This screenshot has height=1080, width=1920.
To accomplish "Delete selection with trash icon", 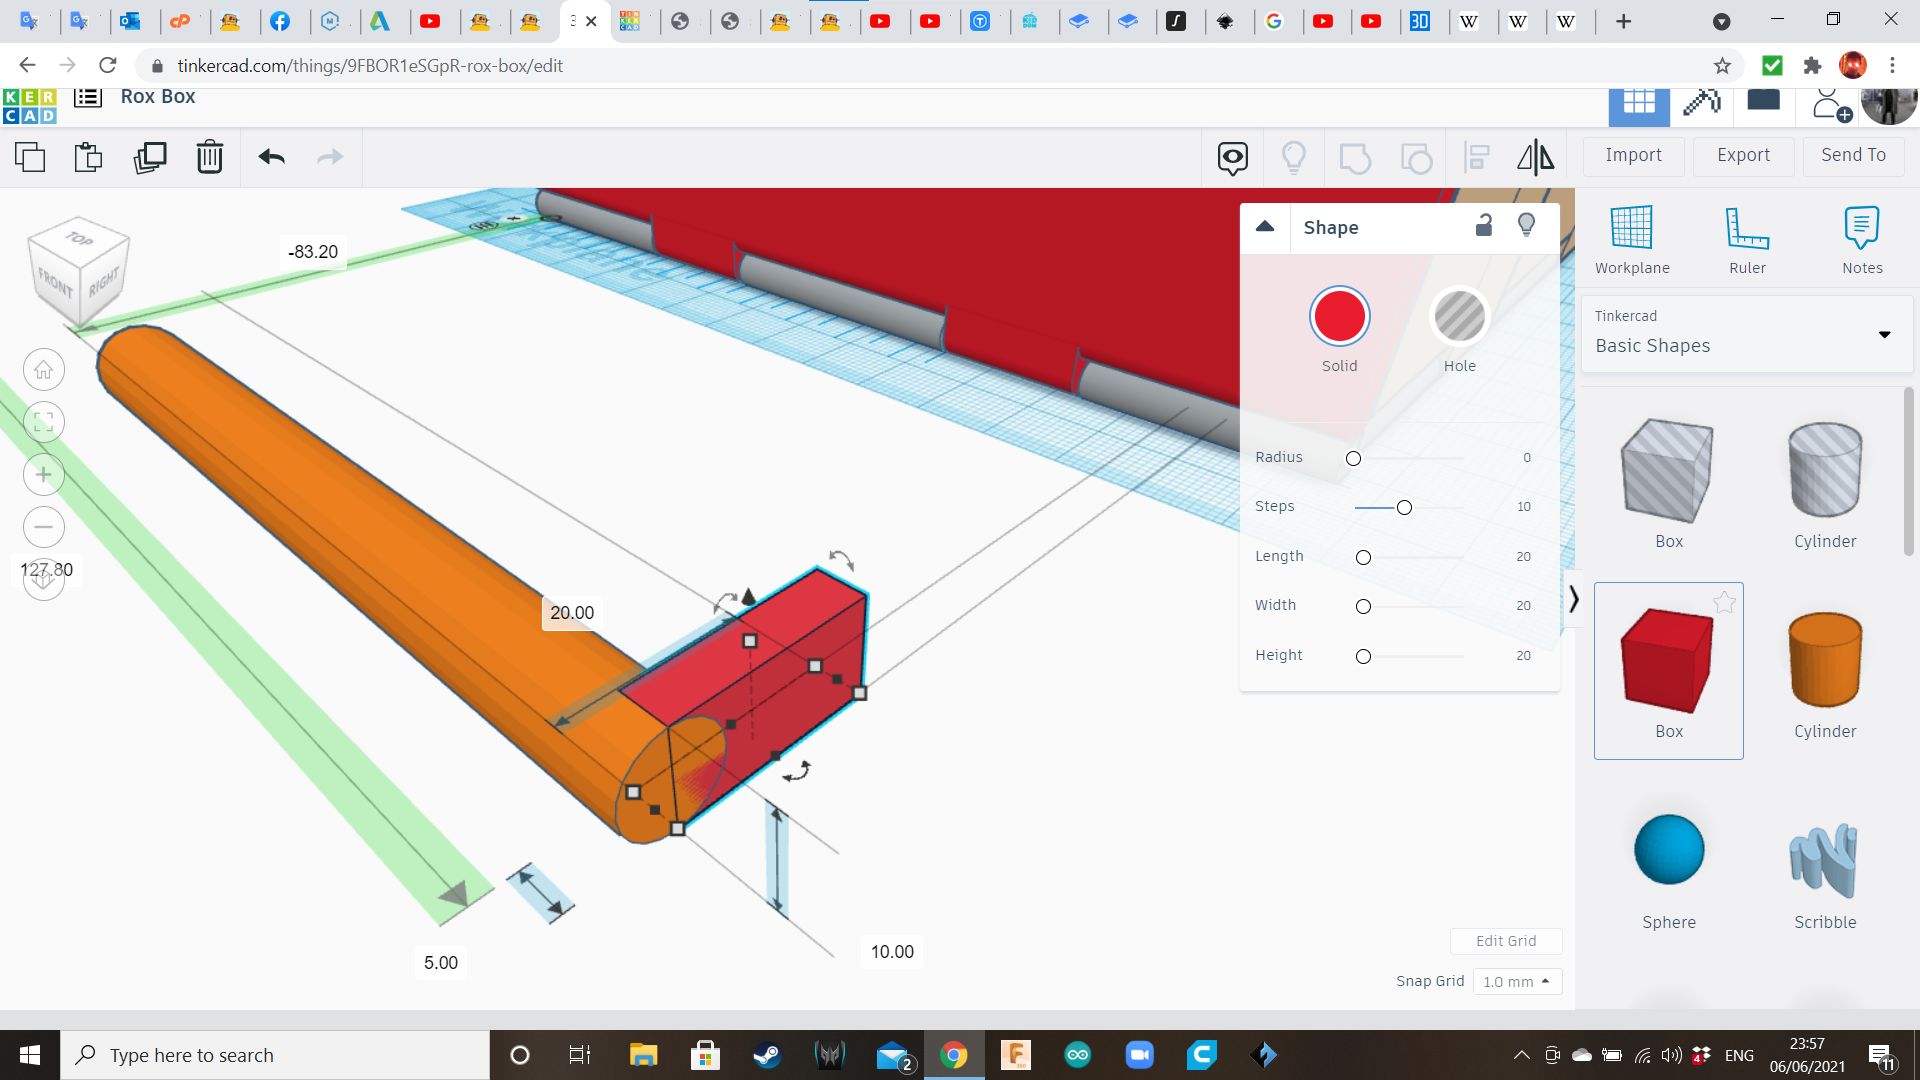I will pos(210,157).
